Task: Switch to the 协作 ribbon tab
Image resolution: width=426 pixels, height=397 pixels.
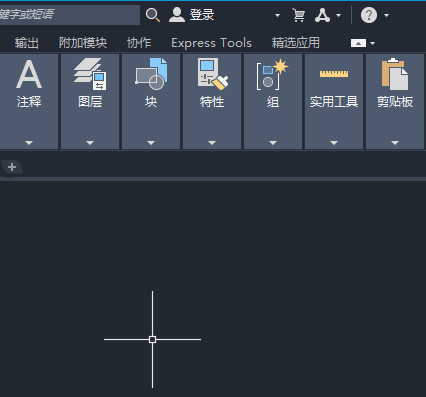Action: (139, 43)
